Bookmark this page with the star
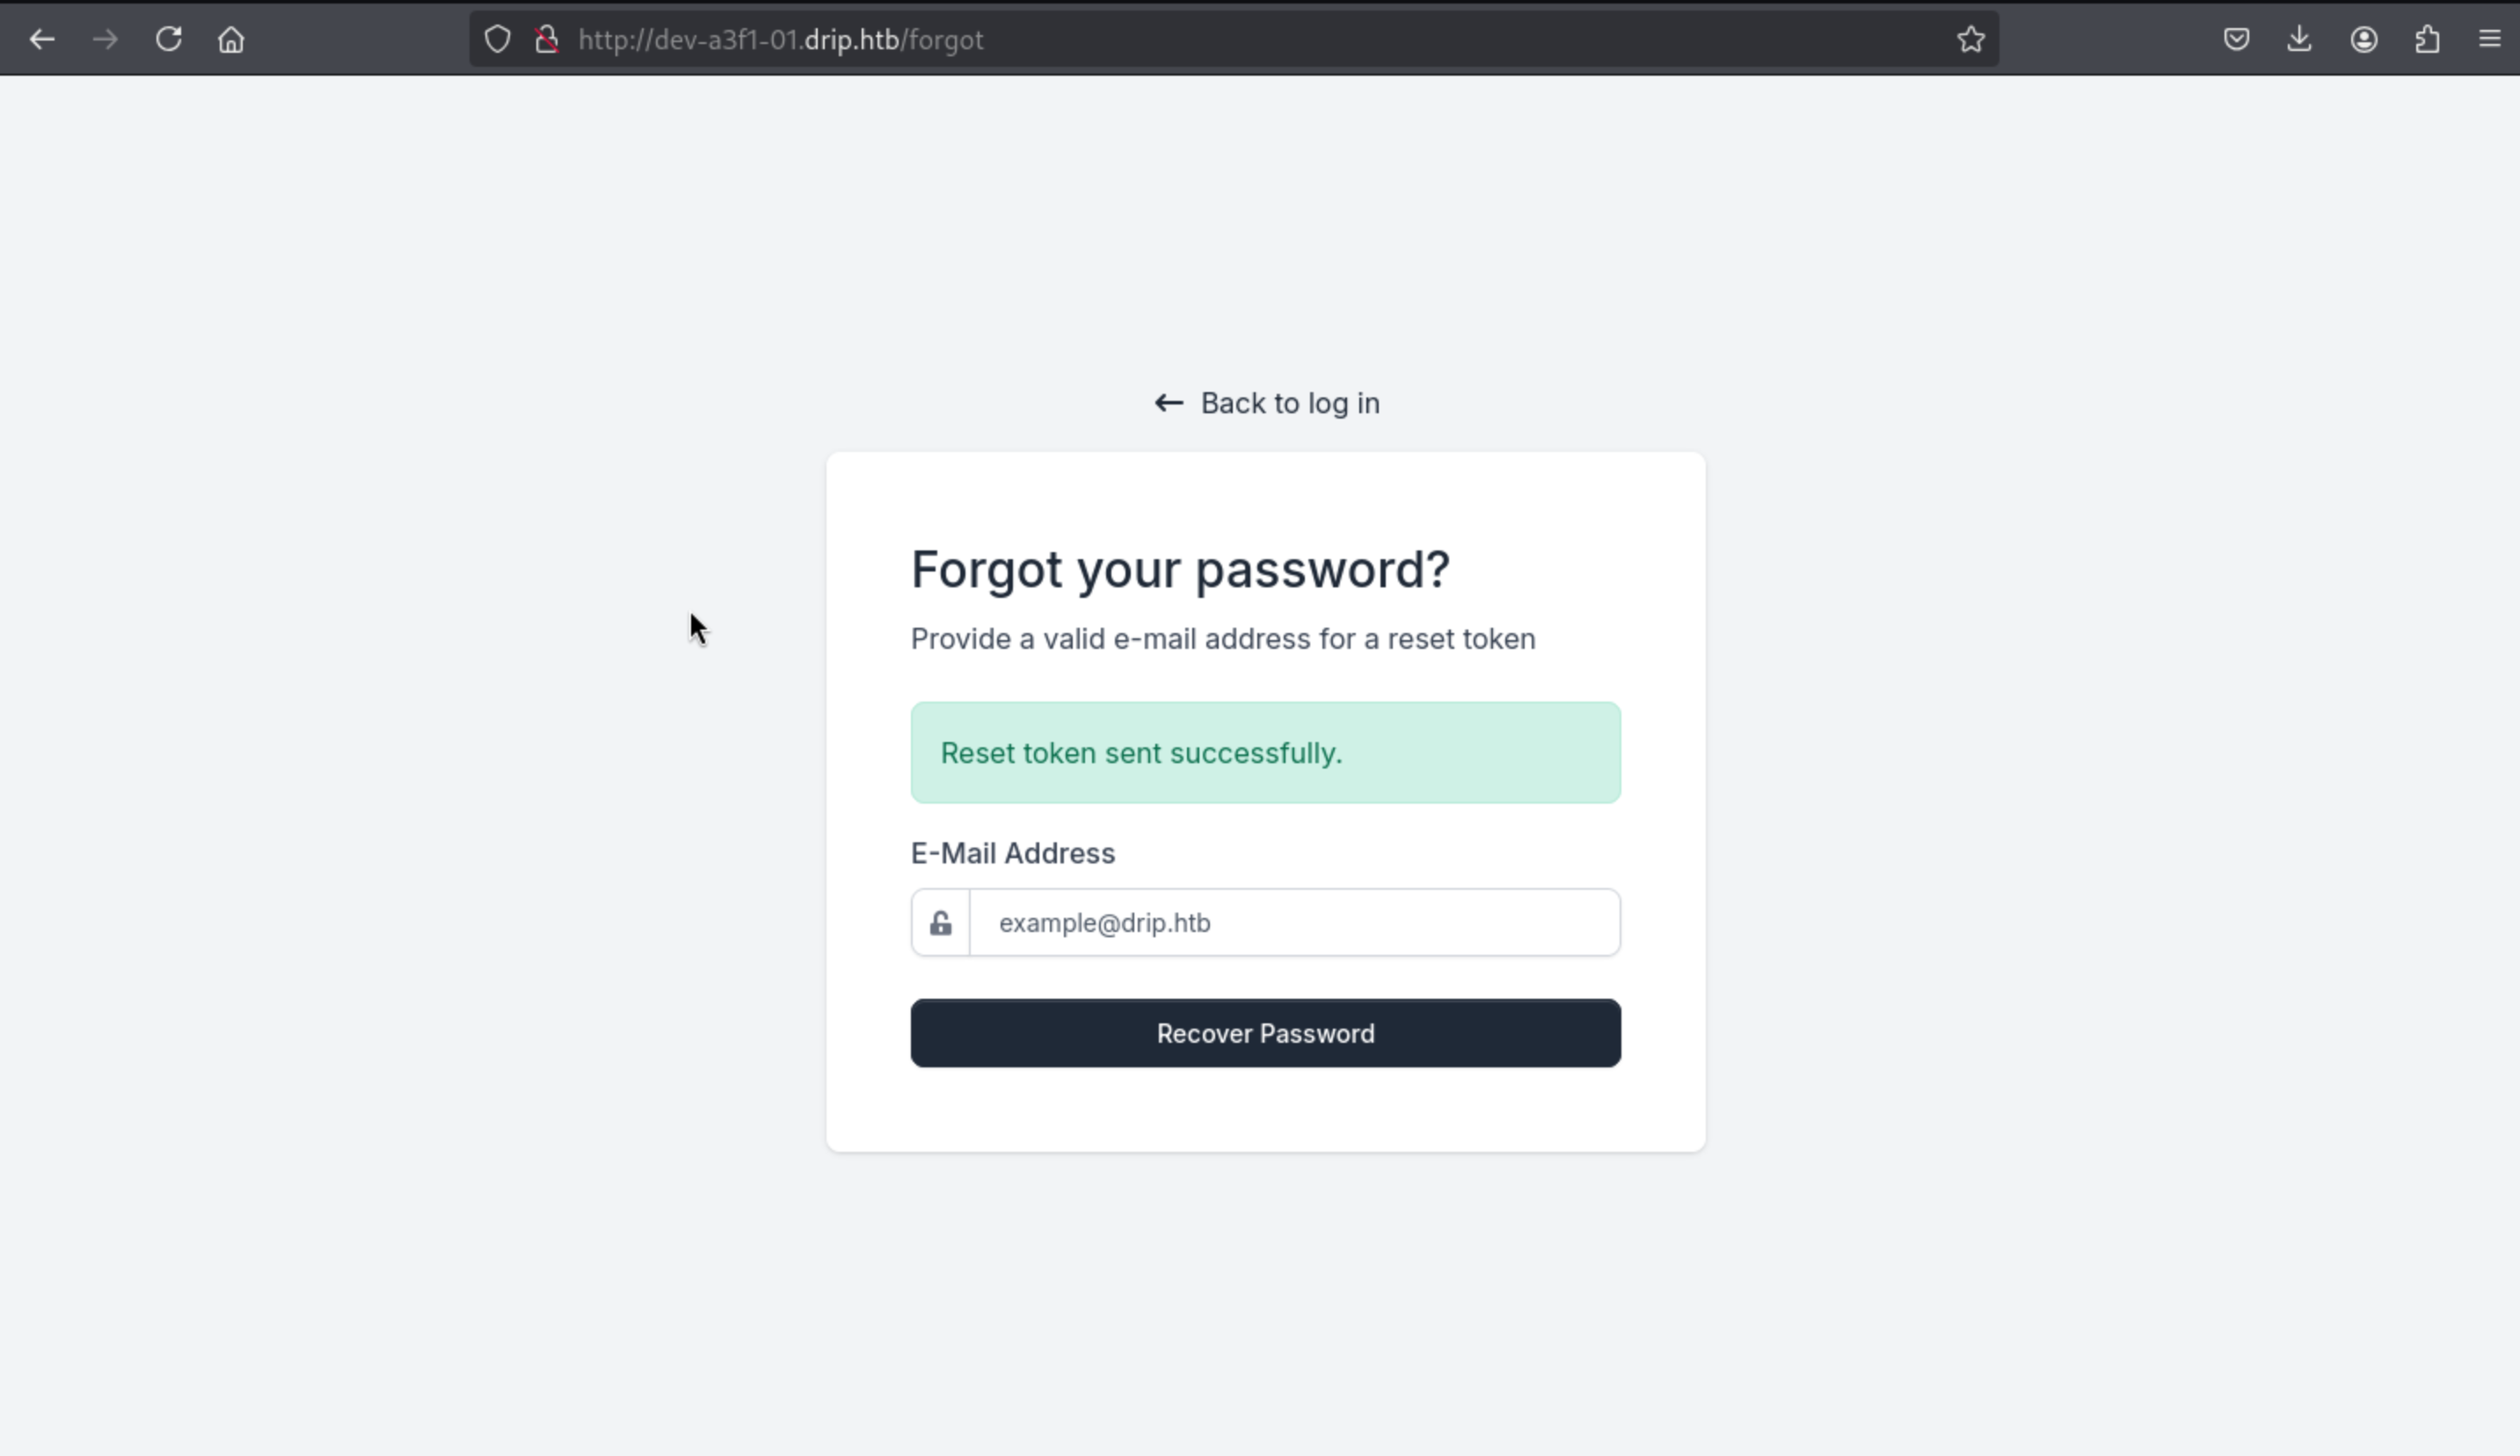2520x1456 pixels. click(1970, 40)
